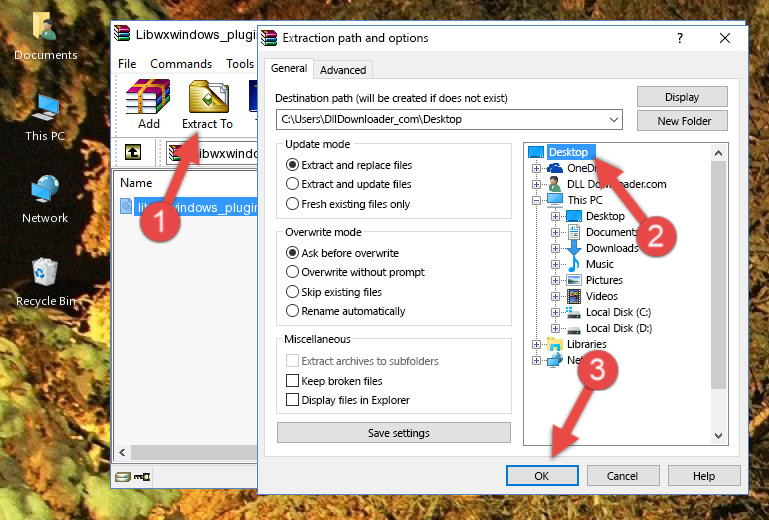This screenshot has width=769, height=520.
Task: Click the Local Disk (C:) drive icon
Action: coord(573,312)
